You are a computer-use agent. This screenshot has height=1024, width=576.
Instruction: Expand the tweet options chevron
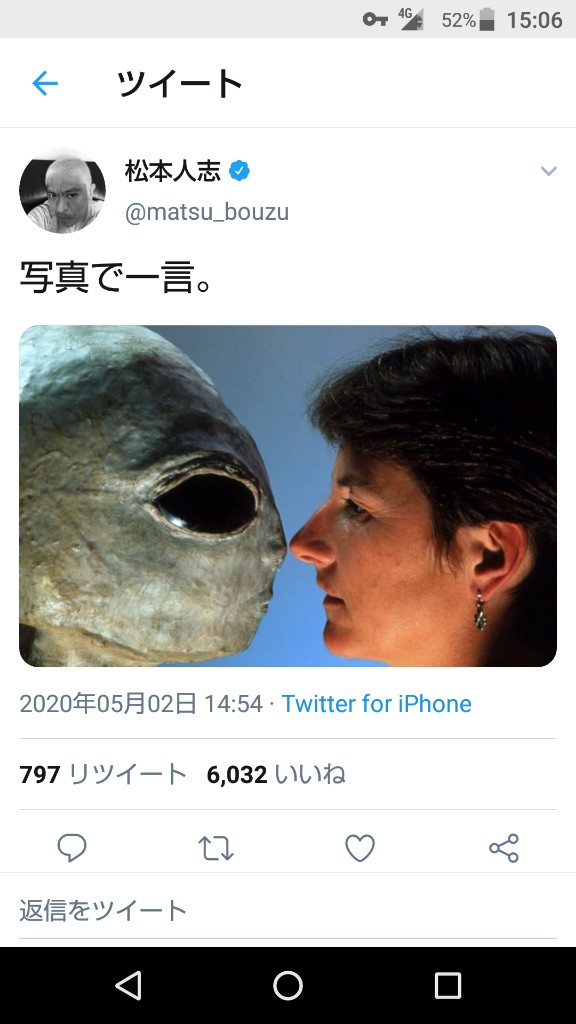click(x=549, y=171)
